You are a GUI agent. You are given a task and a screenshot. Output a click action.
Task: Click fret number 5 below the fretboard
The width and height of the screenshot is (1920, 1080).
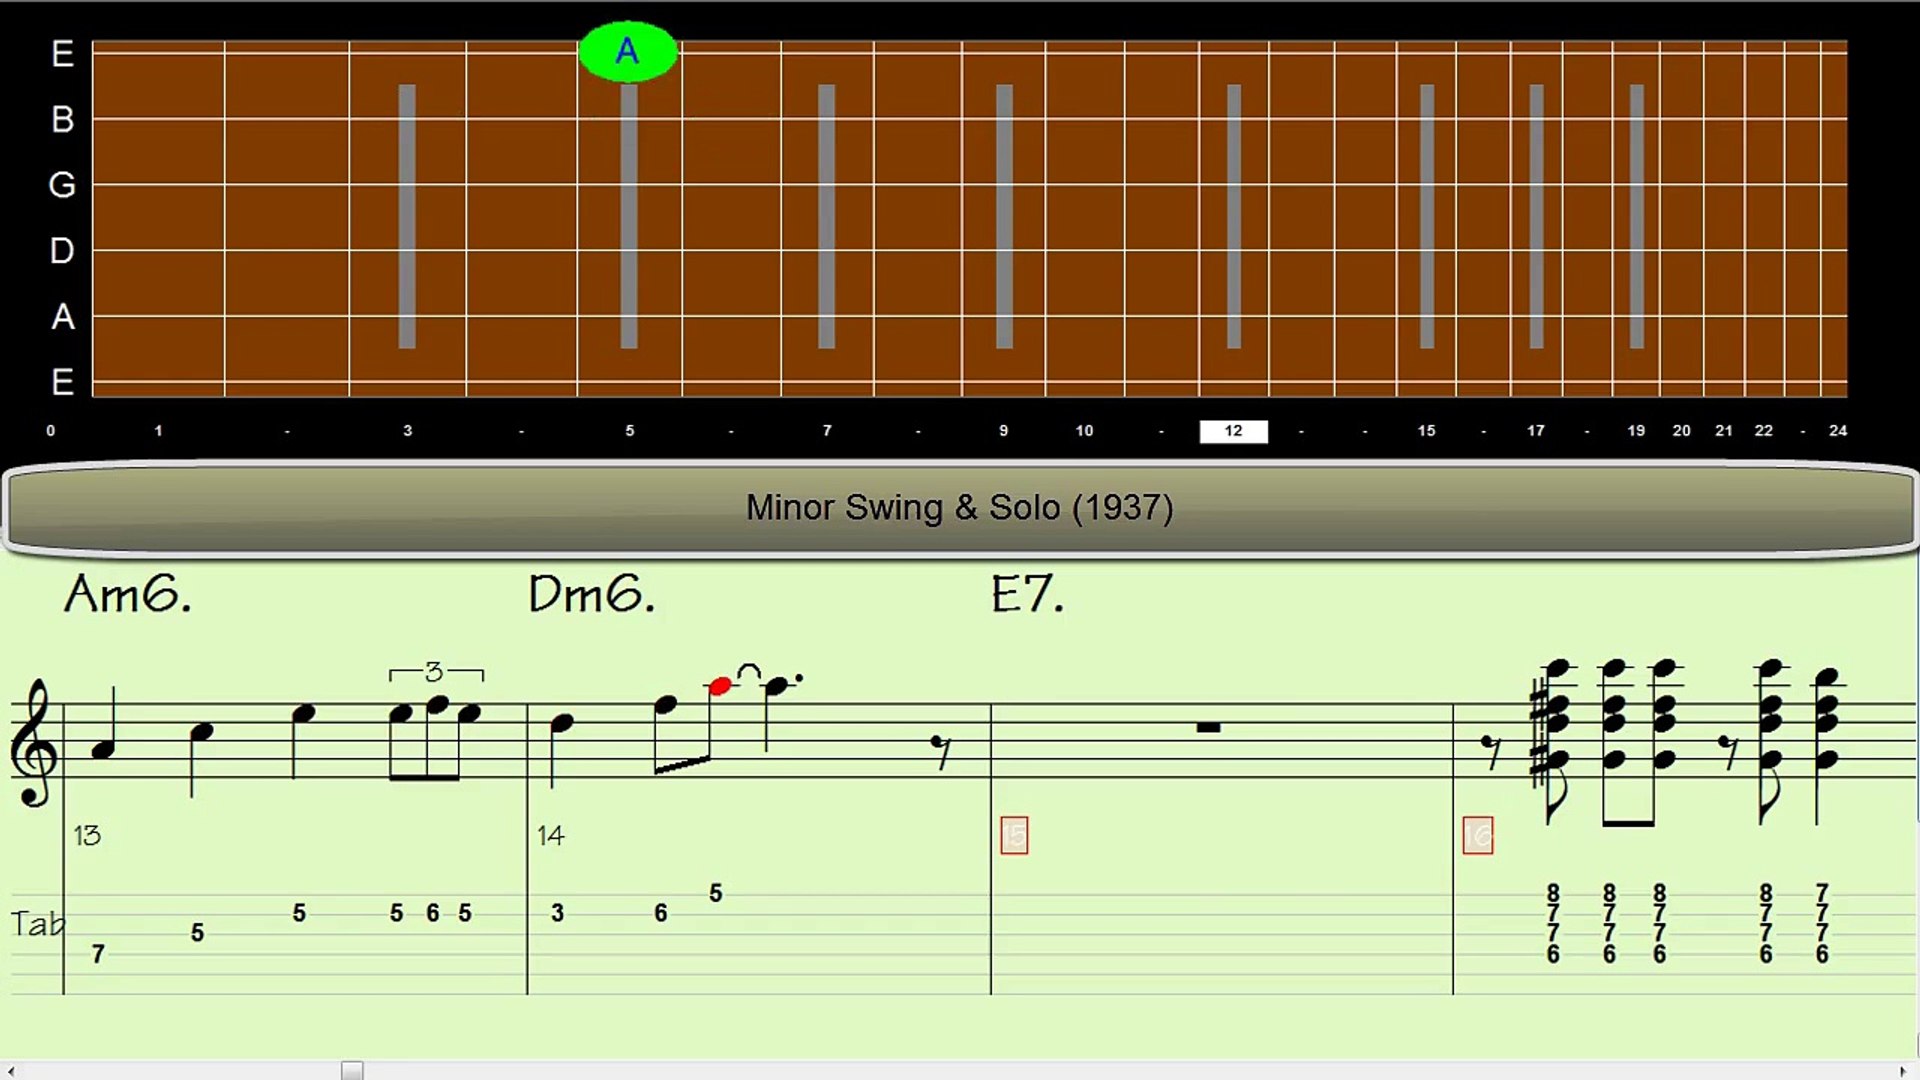pyautogui.click(x=630, y=431)
